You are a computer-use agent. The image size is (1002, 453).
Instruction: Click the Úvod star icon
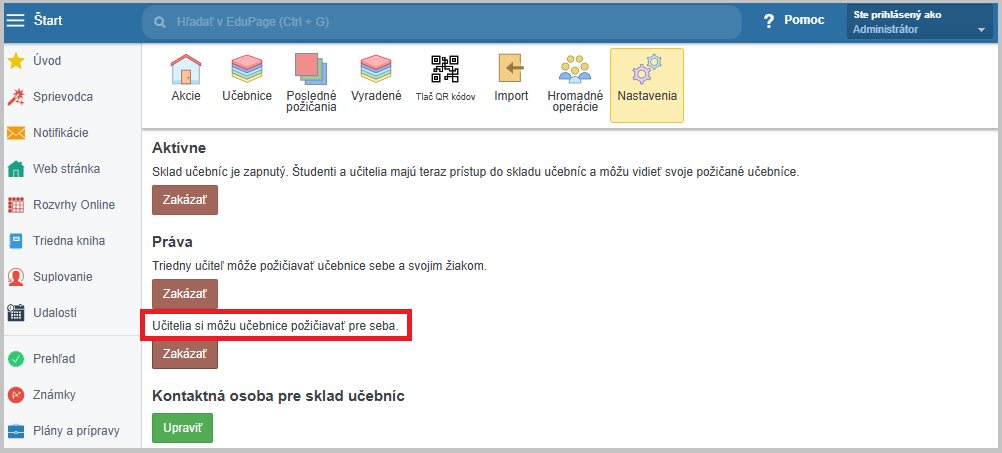(15, 61)
